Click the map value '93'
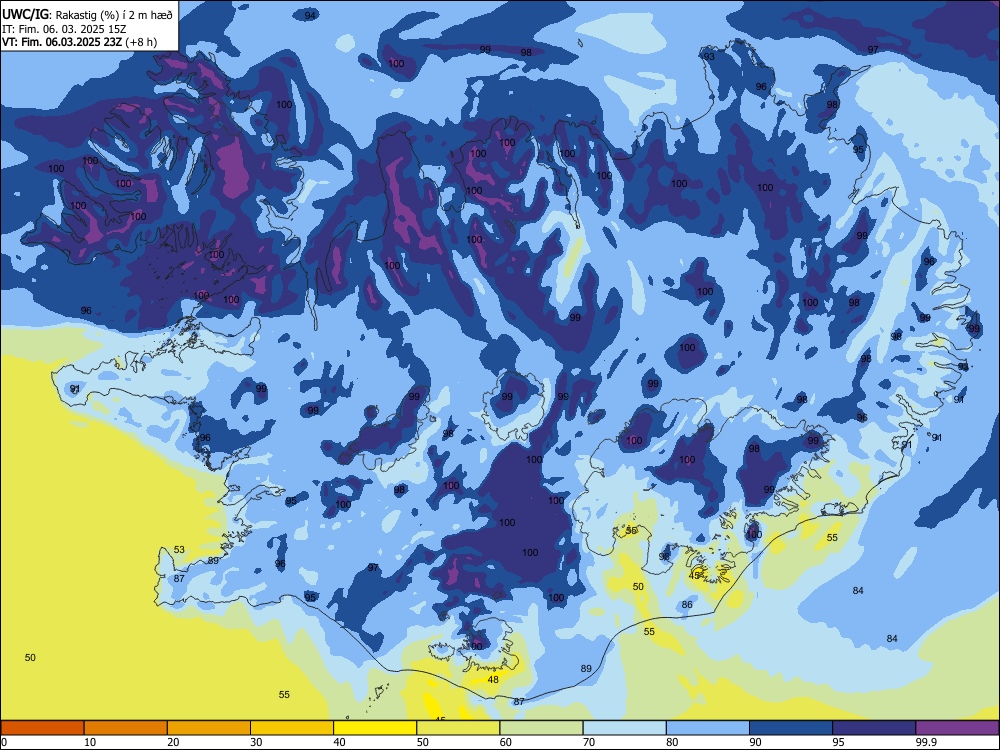This screenshot has width=1000, height=750. coord(709,56)
